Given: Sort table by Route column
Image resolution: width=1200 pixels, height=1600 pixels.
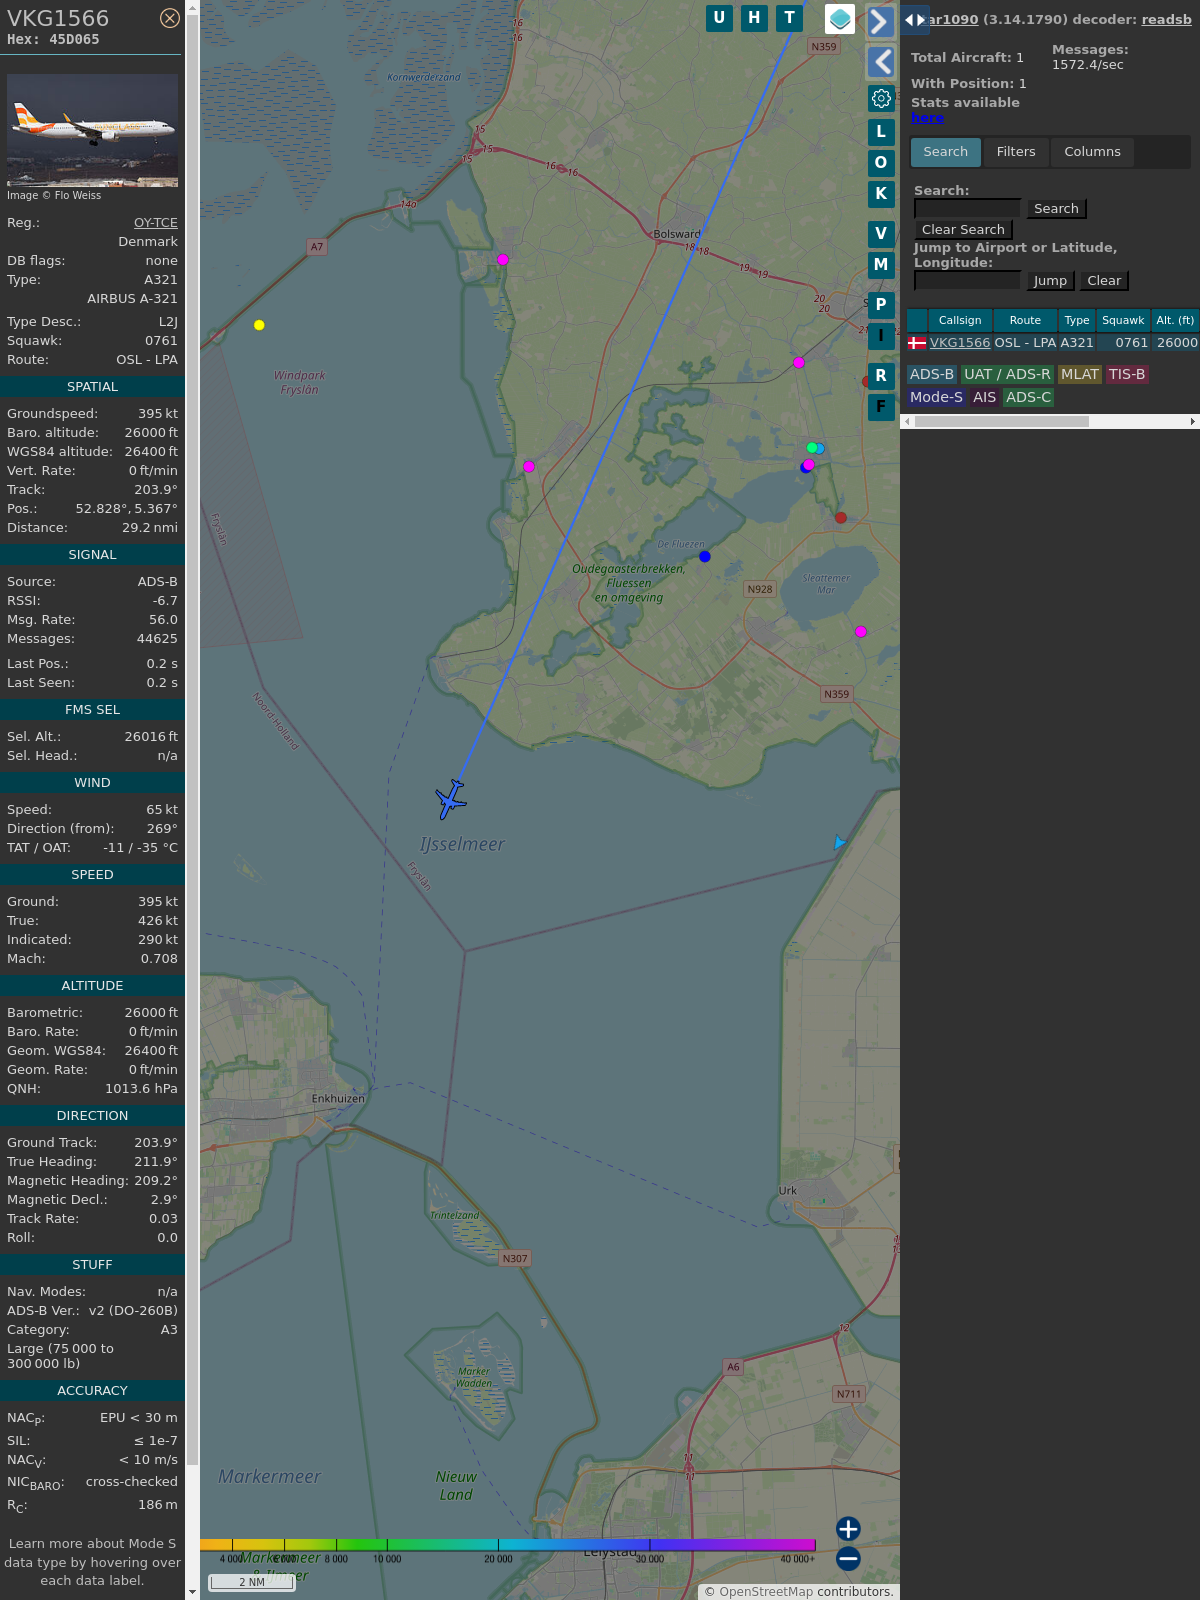Looking at the screenshot, I should [x=1025, y=320].
